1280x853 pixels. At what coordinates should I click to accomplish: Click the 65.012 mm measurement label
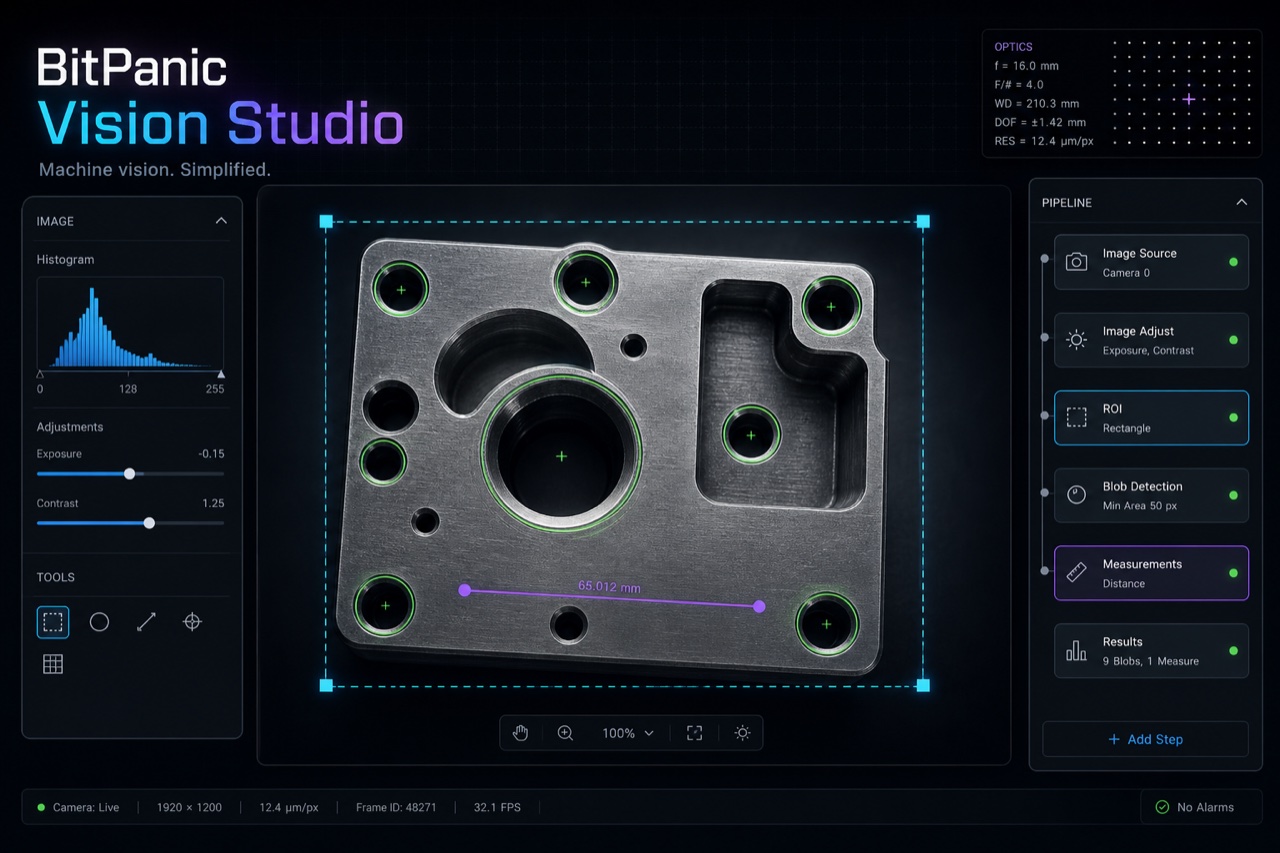(x=609, y=587)
